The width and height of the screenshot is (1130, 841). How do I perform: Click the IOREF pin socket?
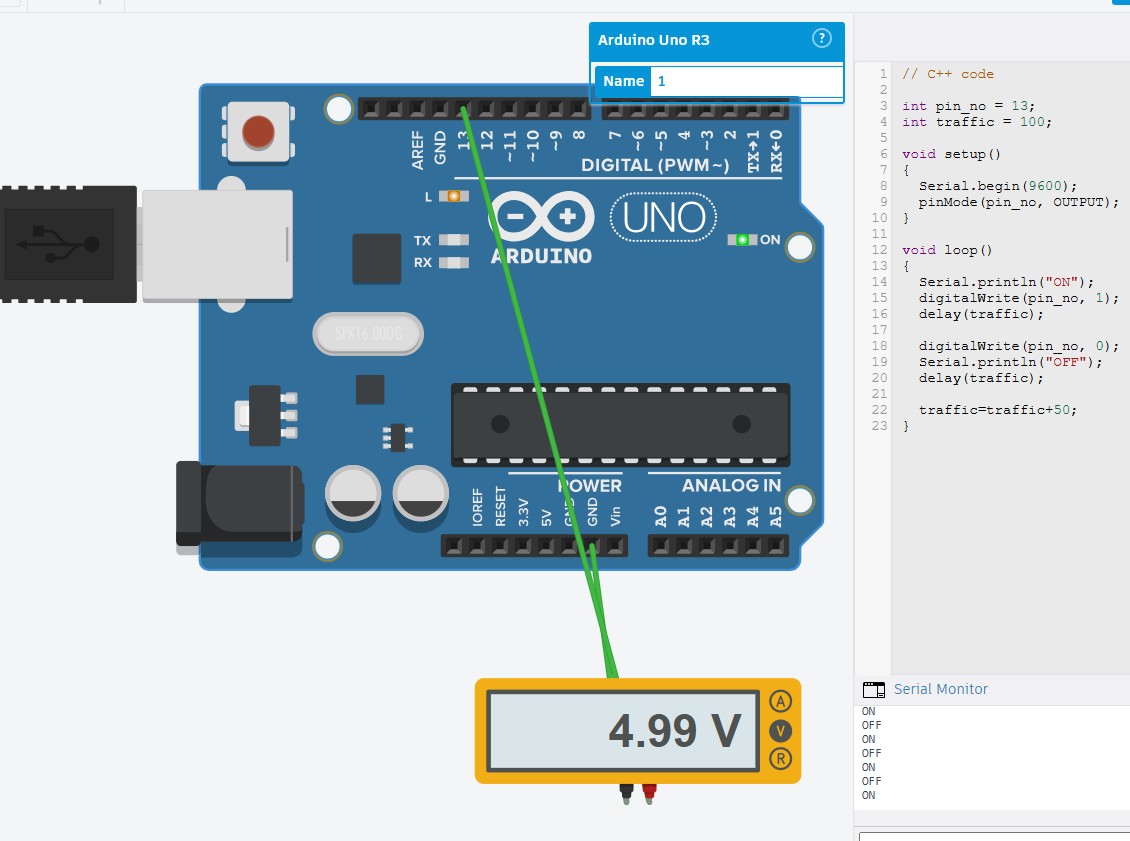coord(476,546)
